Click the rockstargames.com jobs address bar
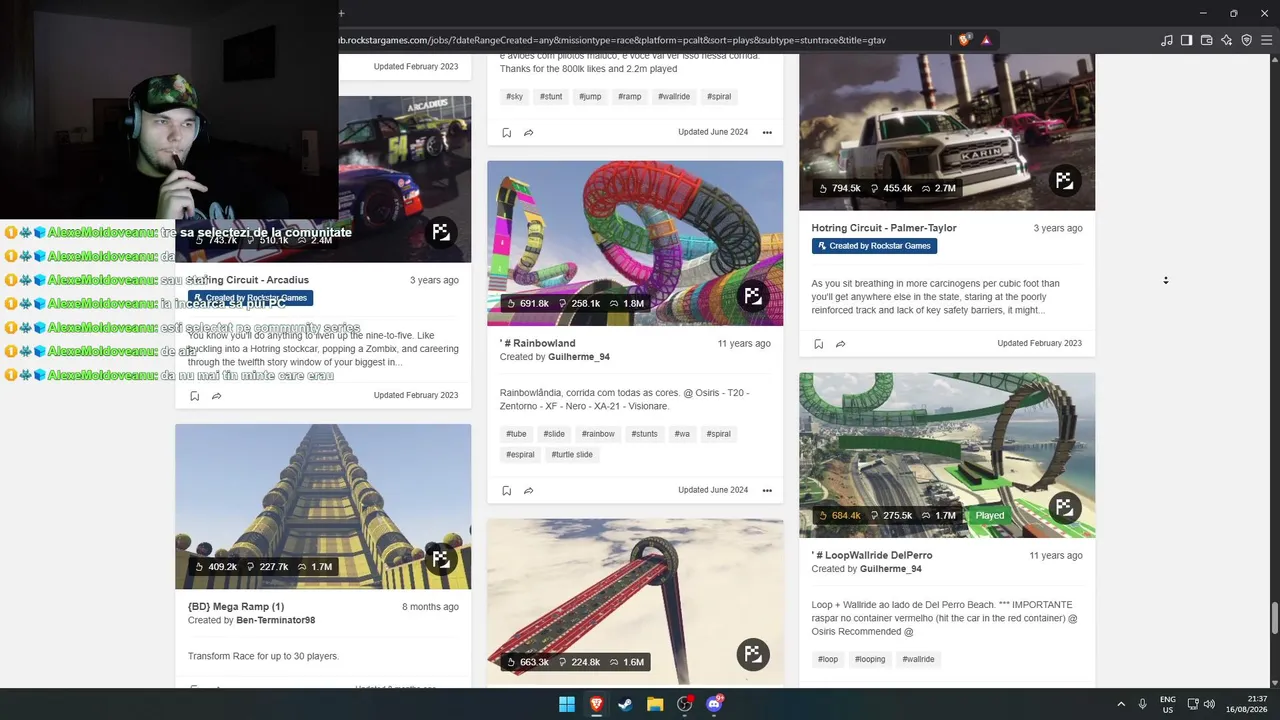The height and width of the screenshot is (720, 1280). (x=640, y=40)
